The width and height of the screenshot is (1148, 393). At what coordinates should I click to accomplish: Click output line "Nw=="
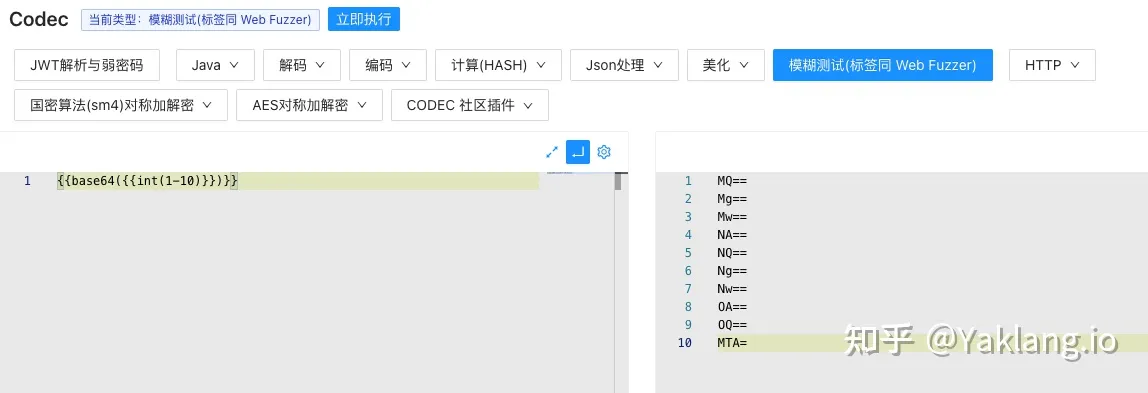click(732, 288)
